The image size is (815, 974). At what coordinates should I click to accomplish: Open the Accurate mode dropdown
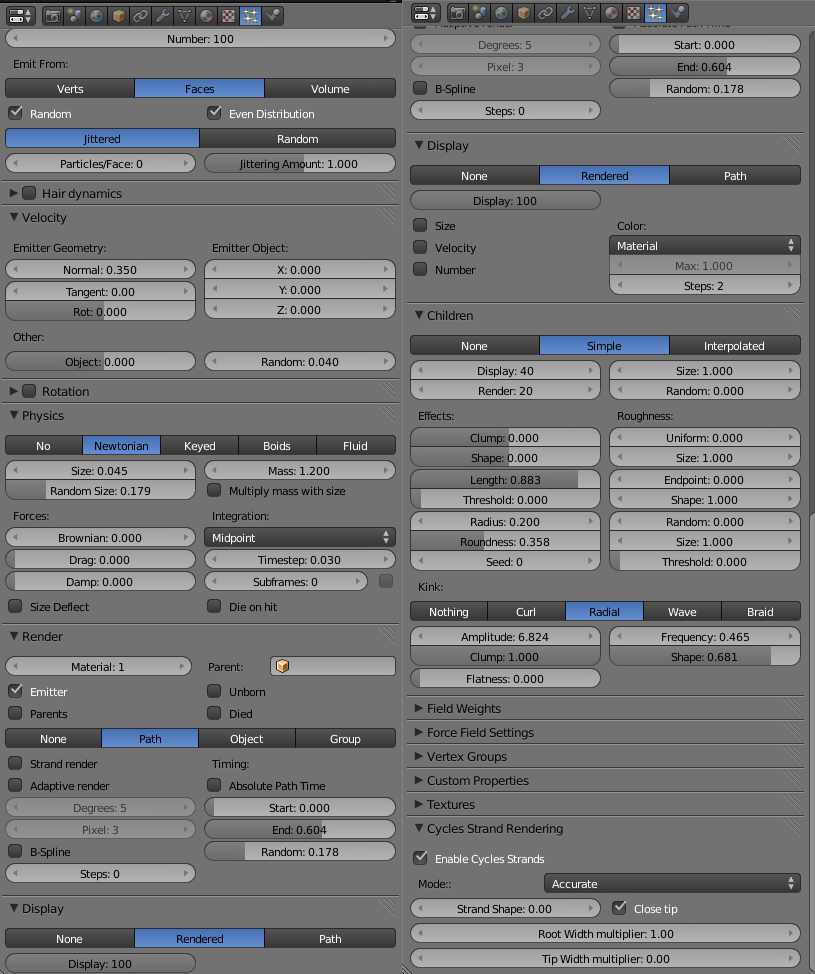click(672, 883)
